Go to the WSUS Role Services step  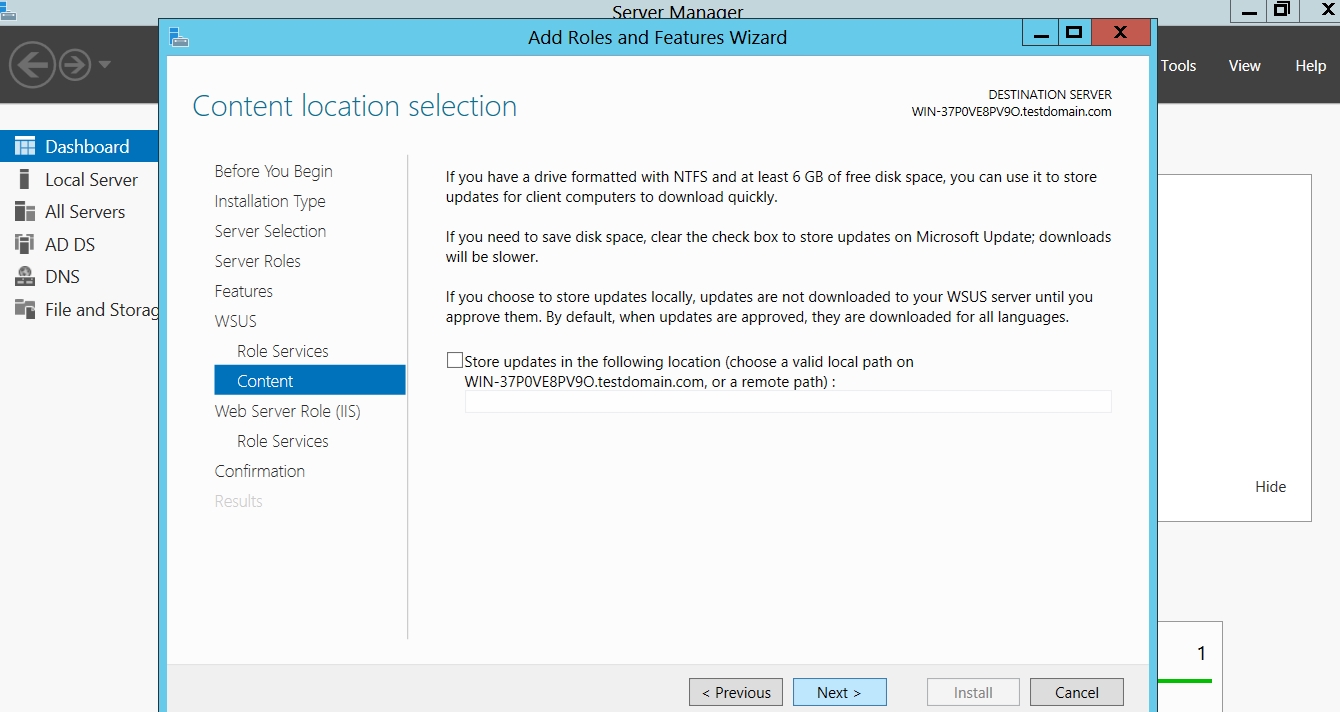pos(282,351)
